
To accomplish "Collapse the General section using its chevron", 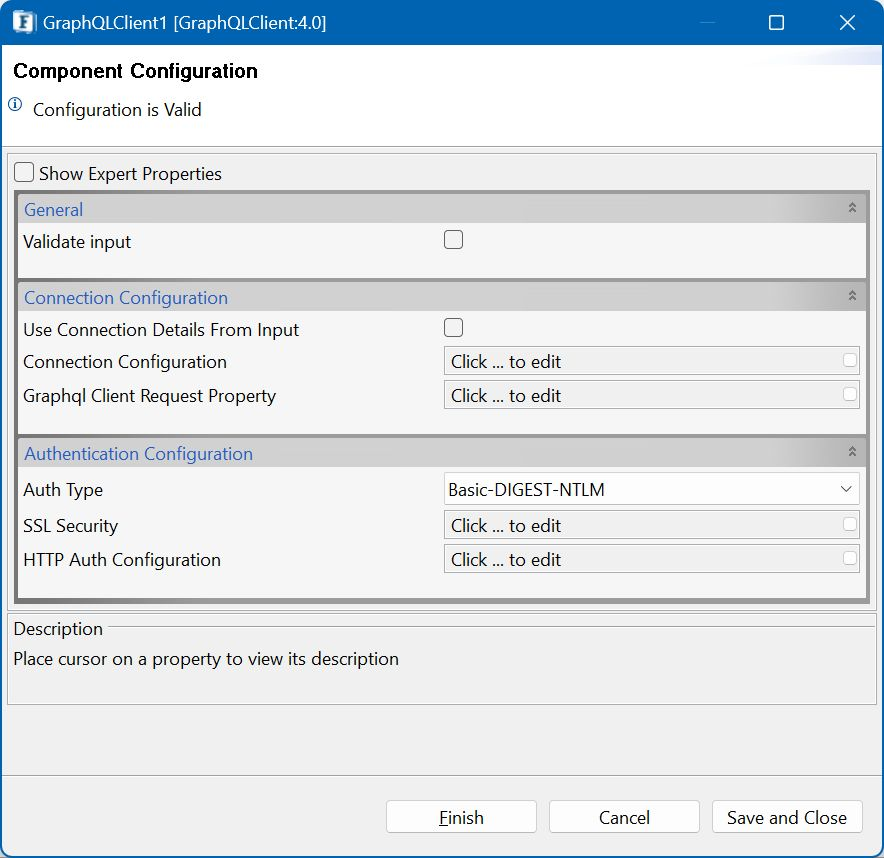I will (x=852, y=208).
